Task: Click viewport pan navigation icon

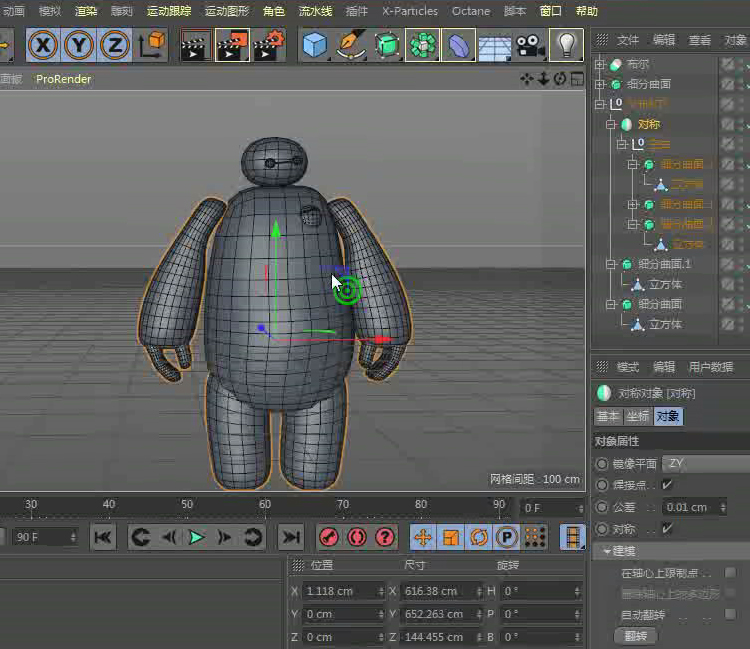Action: tap(527, 79)
